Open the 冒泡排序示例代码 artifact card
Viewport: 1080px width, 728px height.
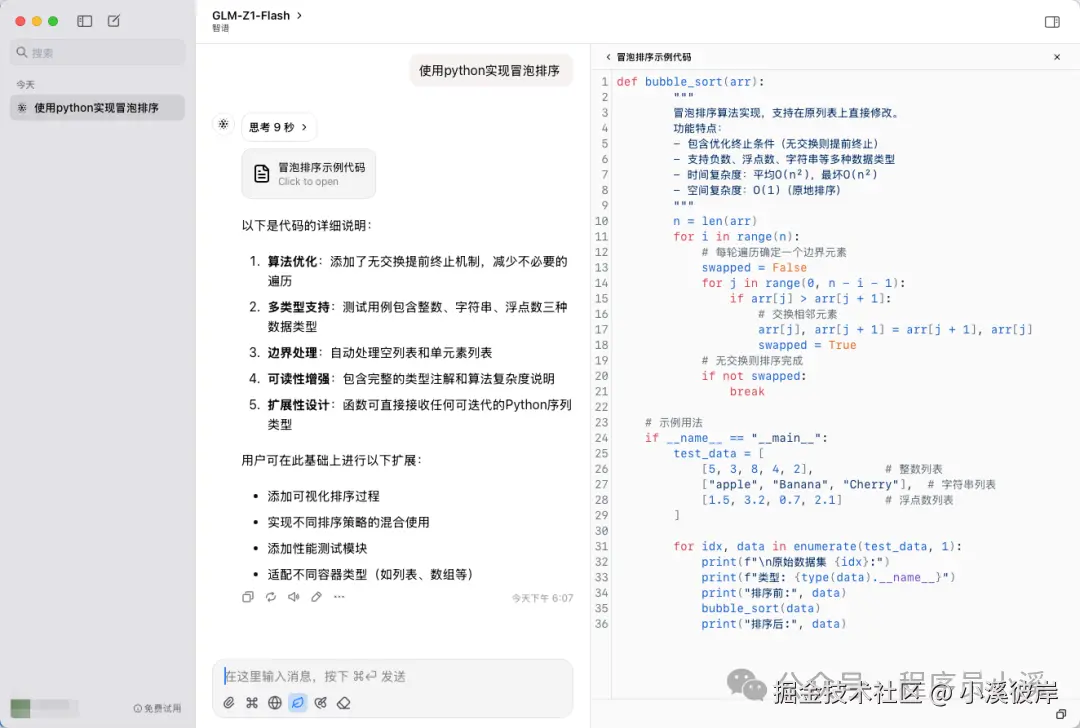(308, 173)
